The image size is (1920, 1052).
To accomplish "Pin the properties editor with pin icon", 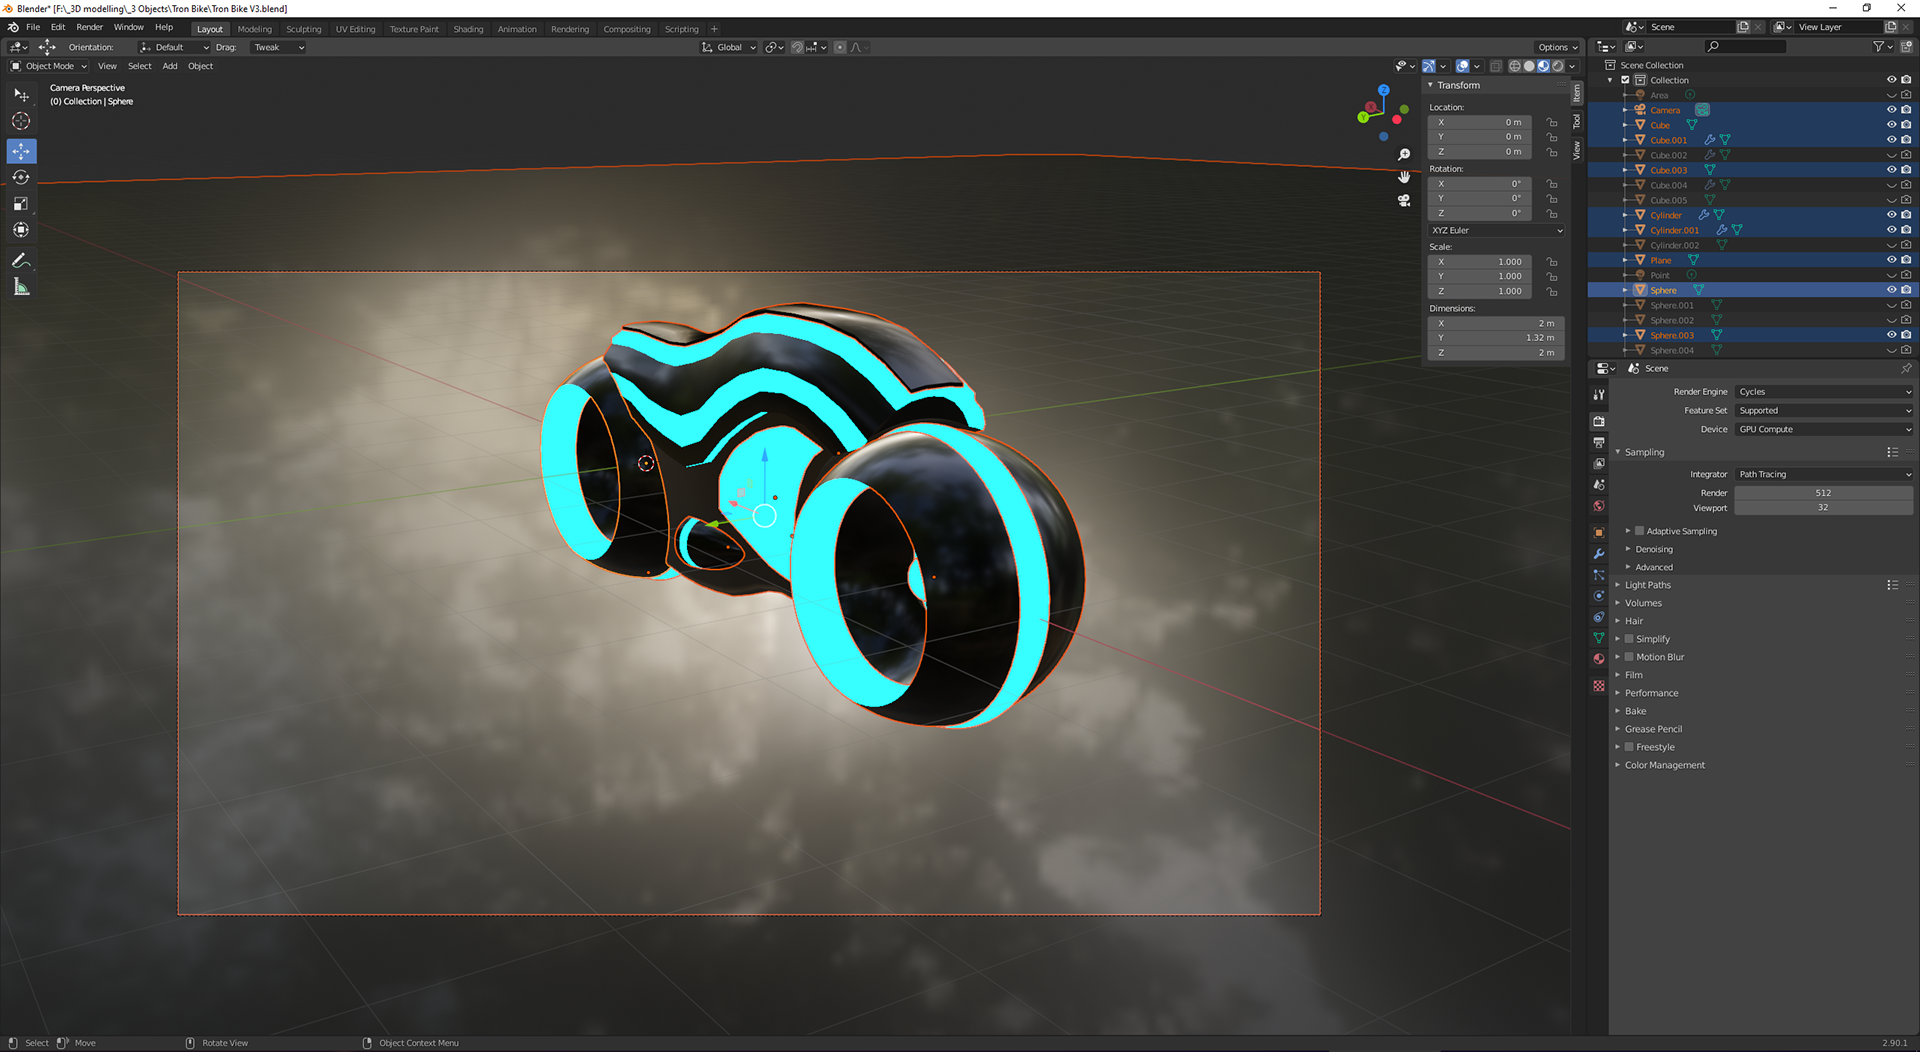I will (1906, 368).
